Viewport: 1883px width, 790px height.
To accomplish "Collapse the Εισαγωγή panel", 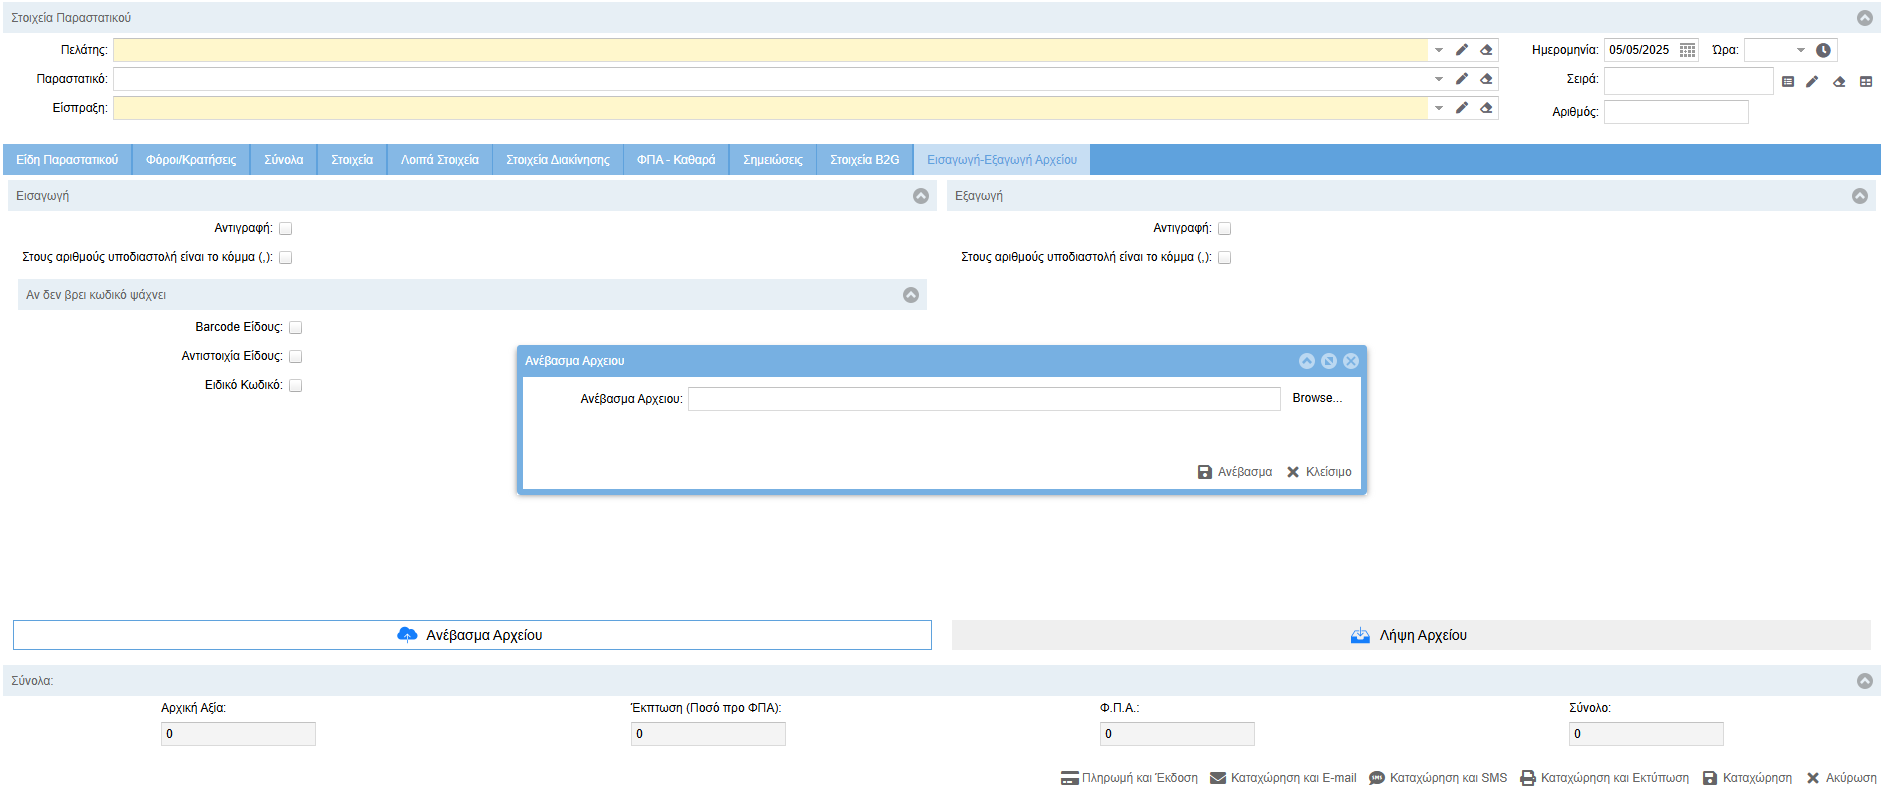I will pos(920,196).
